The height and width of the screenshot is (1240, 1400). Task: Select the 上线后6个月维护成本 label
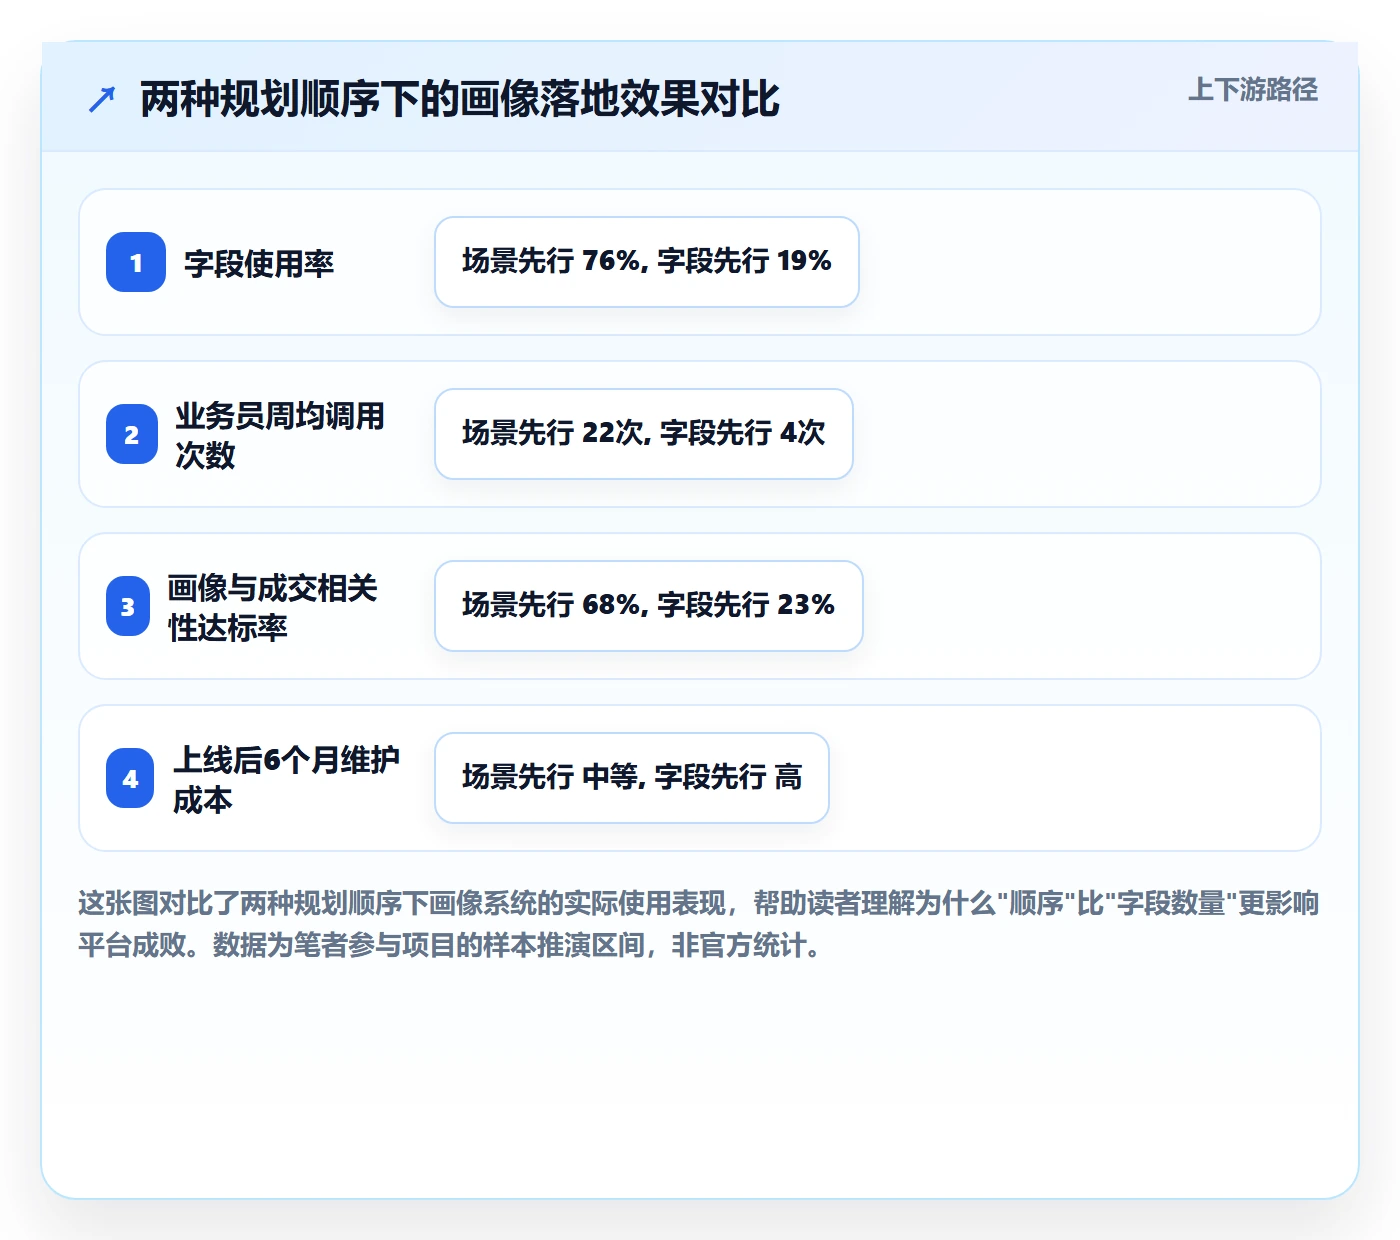point(286,779)
